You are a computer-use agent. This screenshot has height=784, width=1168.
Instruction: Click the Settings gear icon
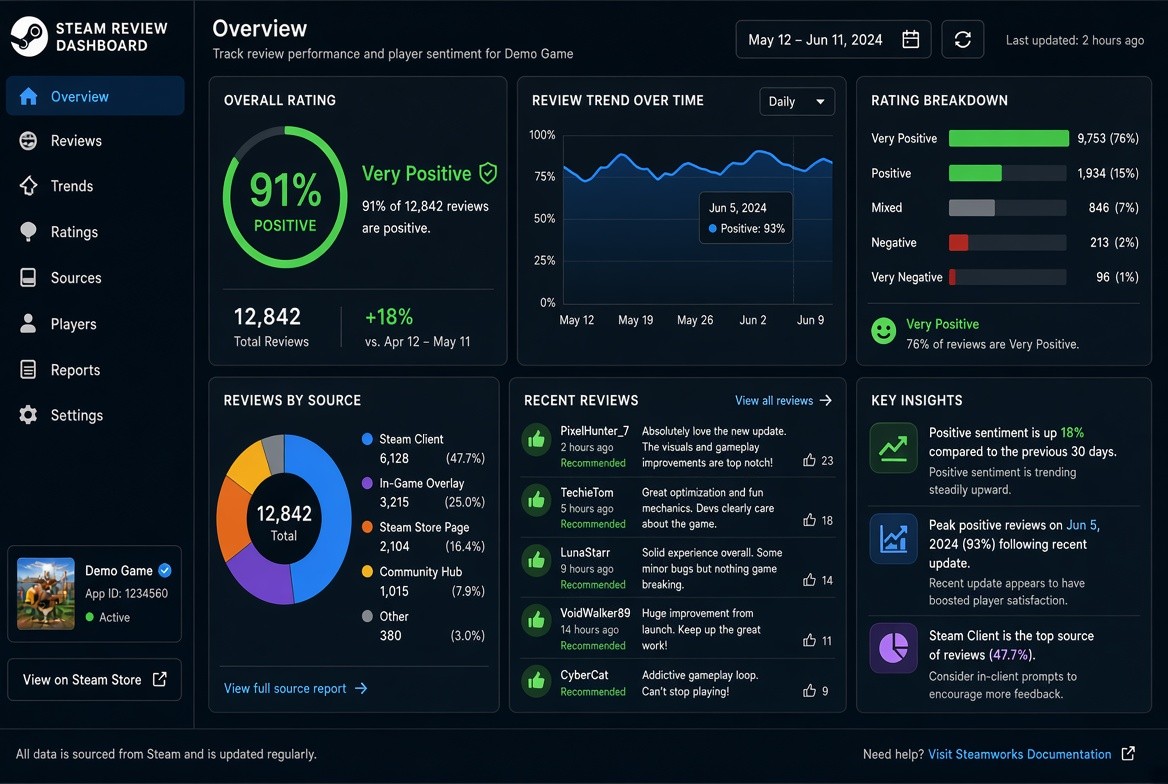click(x=28, y=415)
